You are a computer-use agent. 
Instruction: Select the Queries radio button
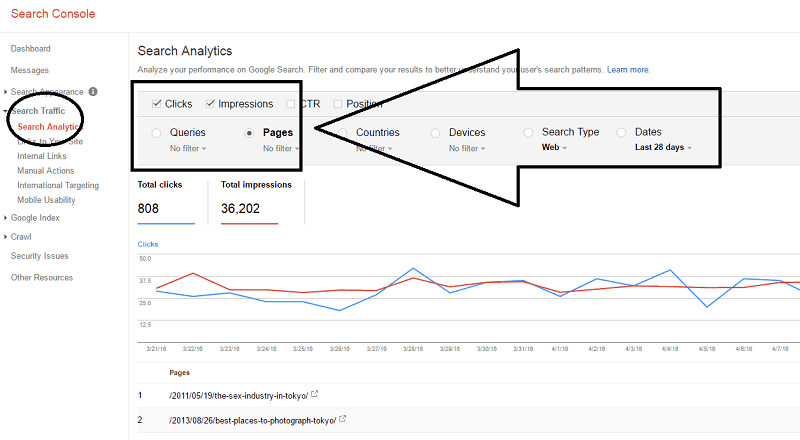pyautogui.click(x=156, y=133)
